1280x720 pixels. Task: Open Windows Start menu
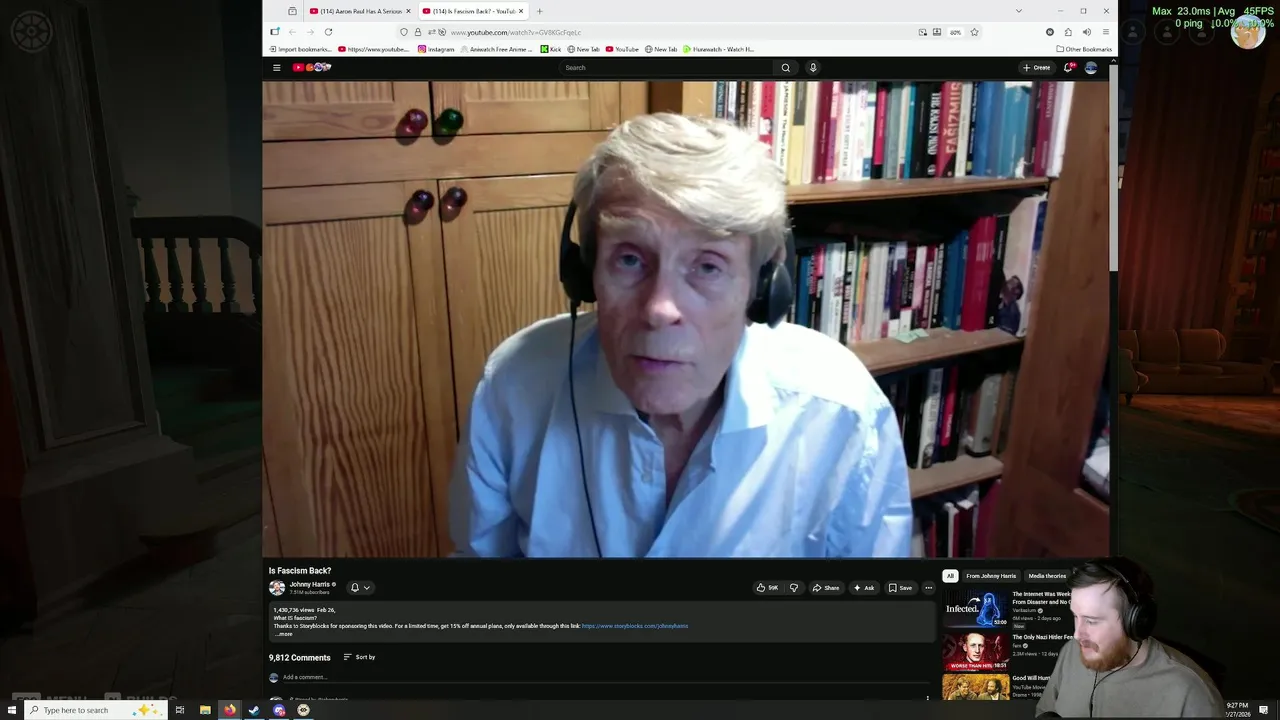(11, 710)
